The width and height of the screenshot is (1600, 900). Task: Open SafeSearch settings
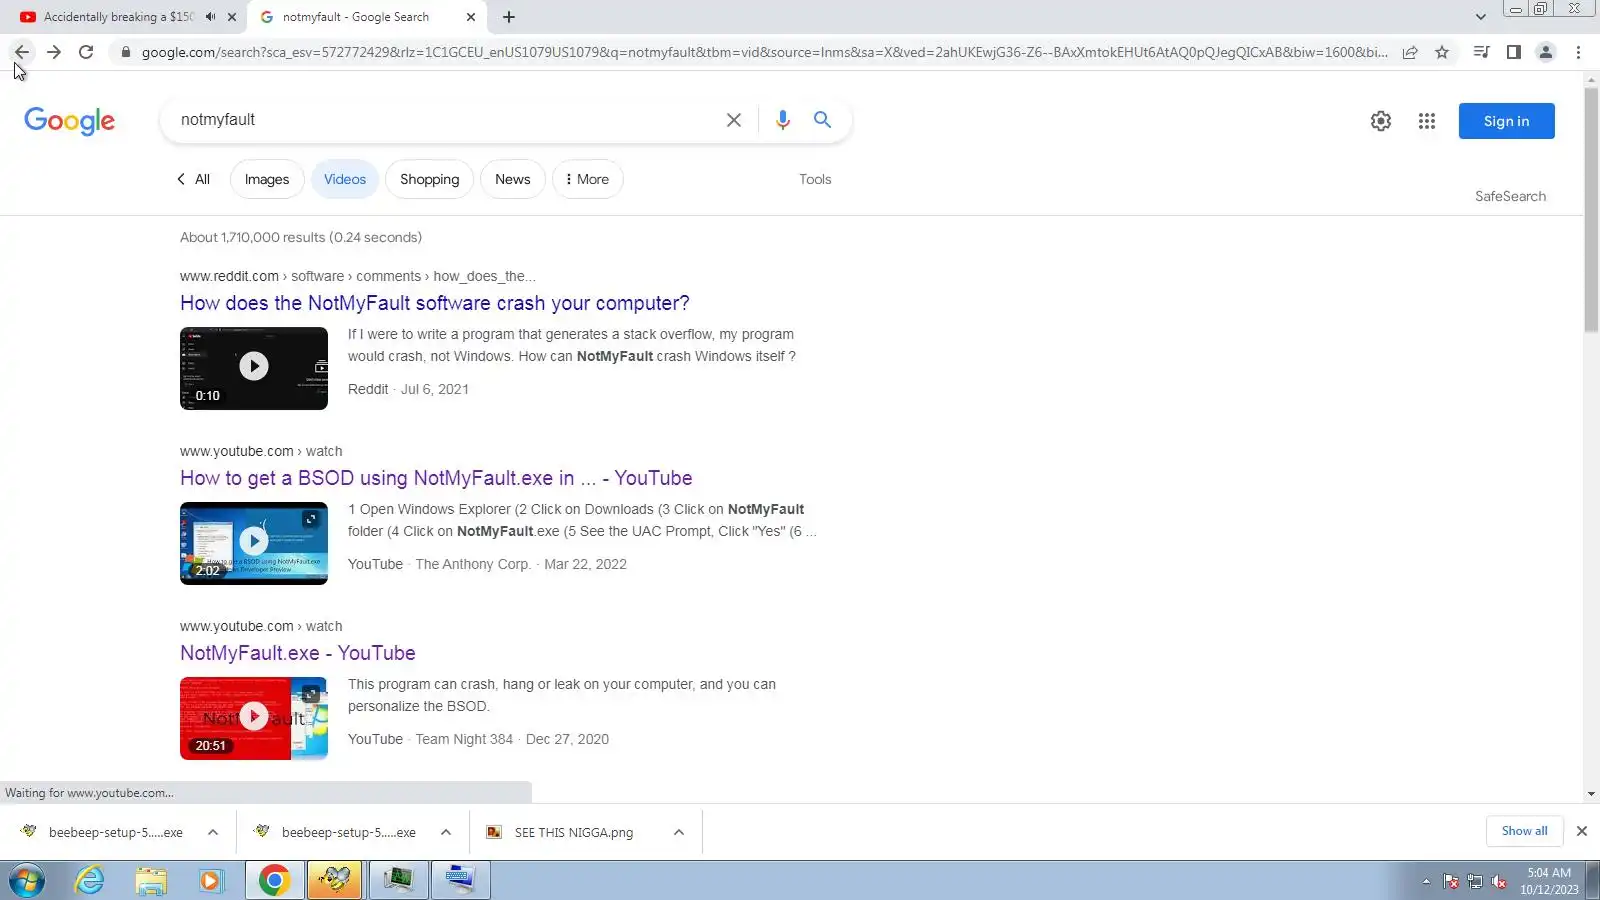point(1510,196)
